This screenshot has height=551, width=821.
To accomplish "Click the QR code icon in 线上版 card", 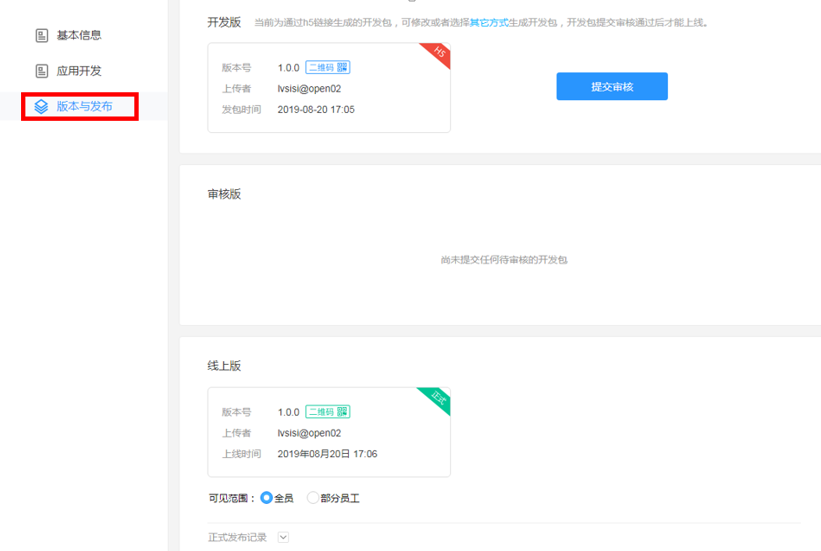I will [x=342, y=412].
